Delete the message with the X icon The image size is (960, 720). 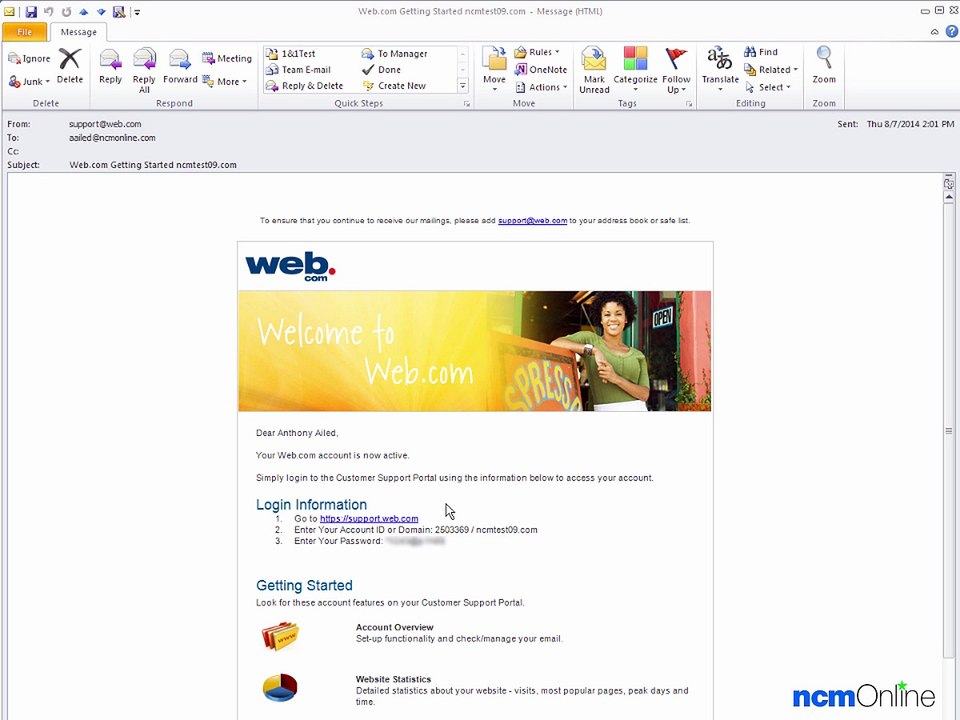coord(70,66)
